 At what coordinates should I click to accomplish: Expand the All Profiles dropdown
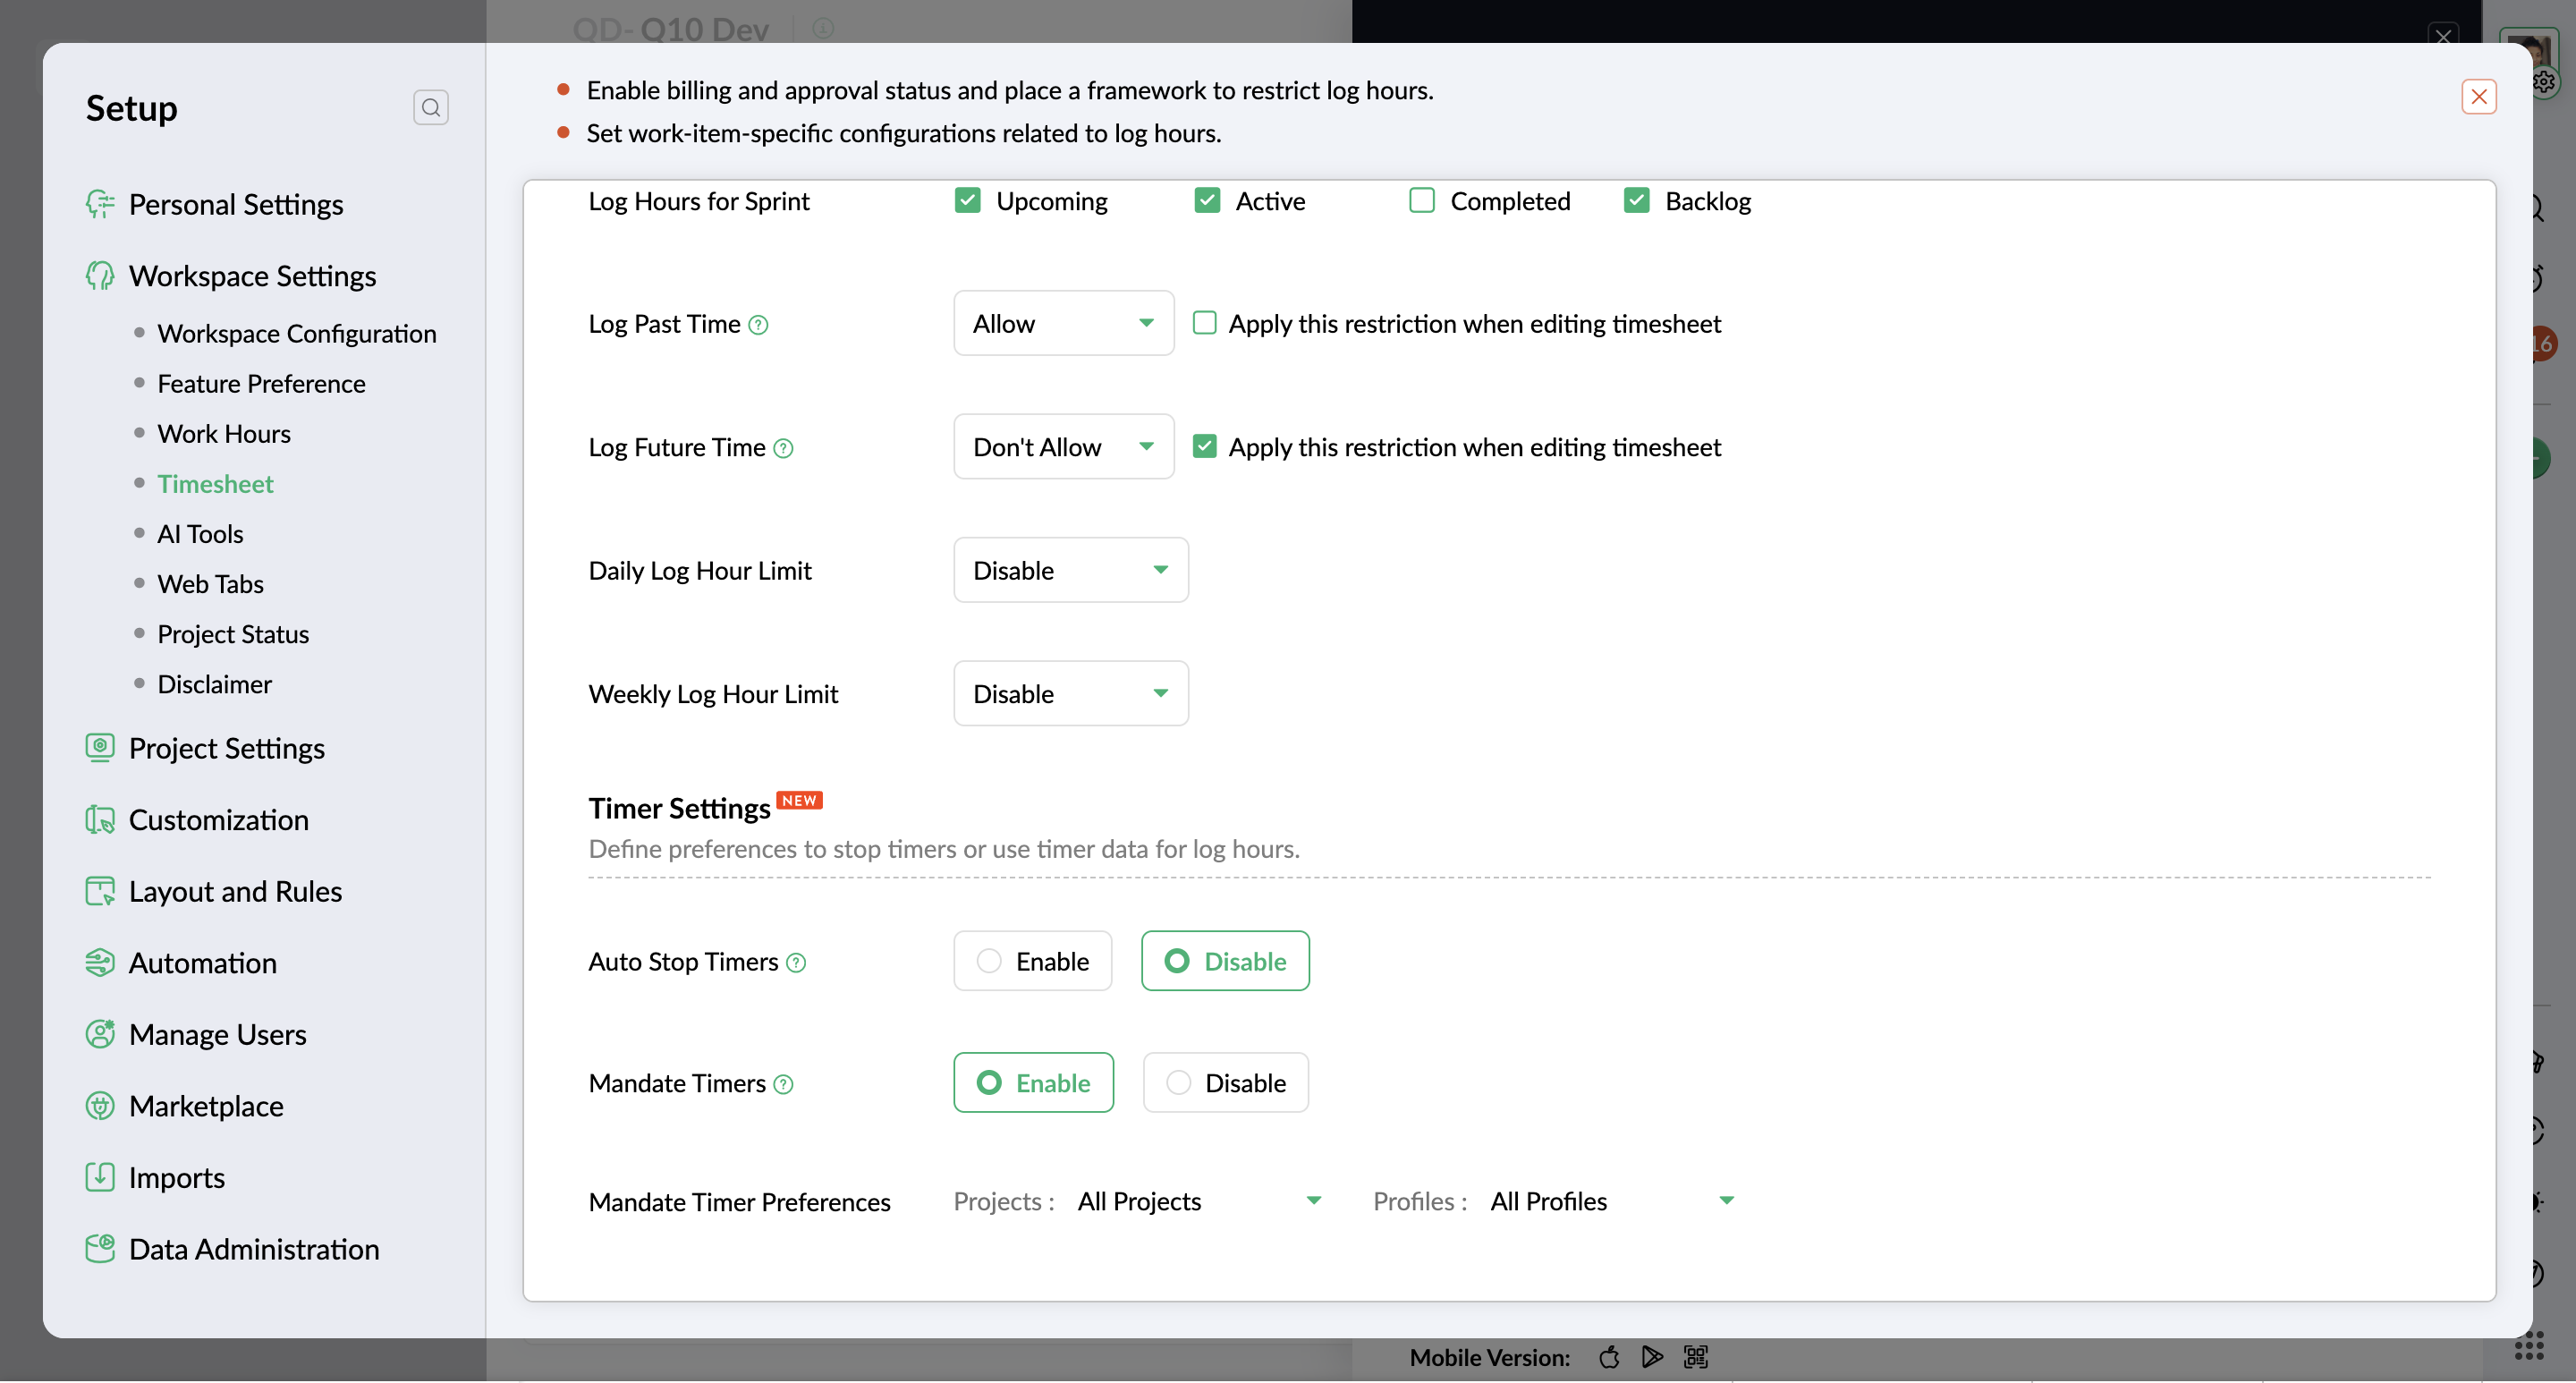point(1611,1201)
